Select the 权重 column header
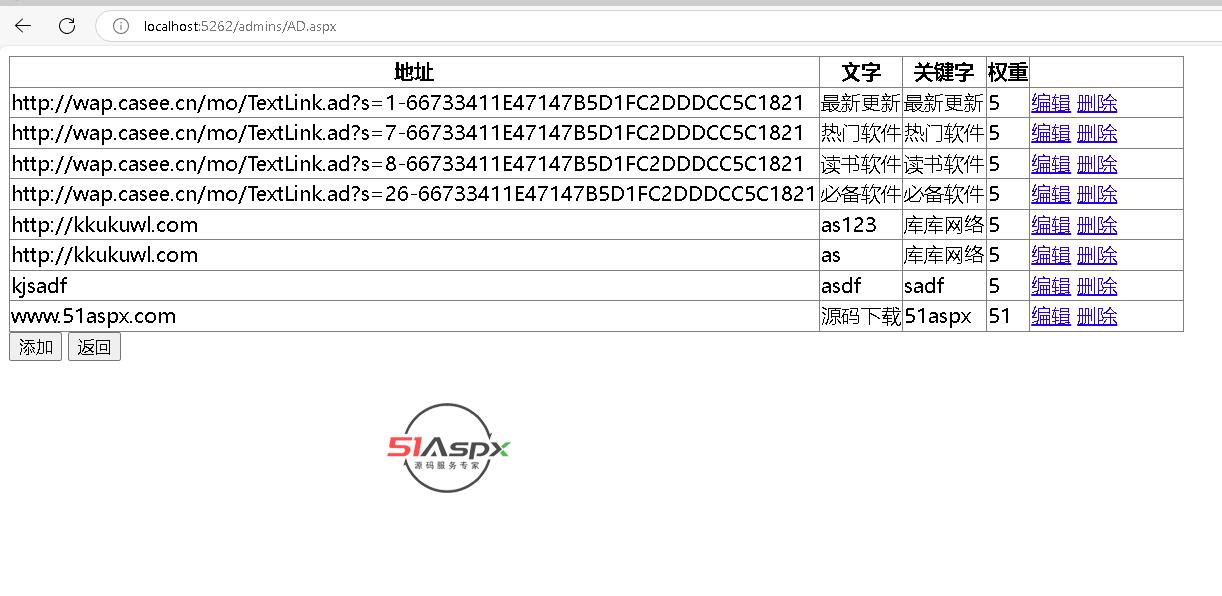Viewport: 1222px width, 596px height. coord(1008,72)
